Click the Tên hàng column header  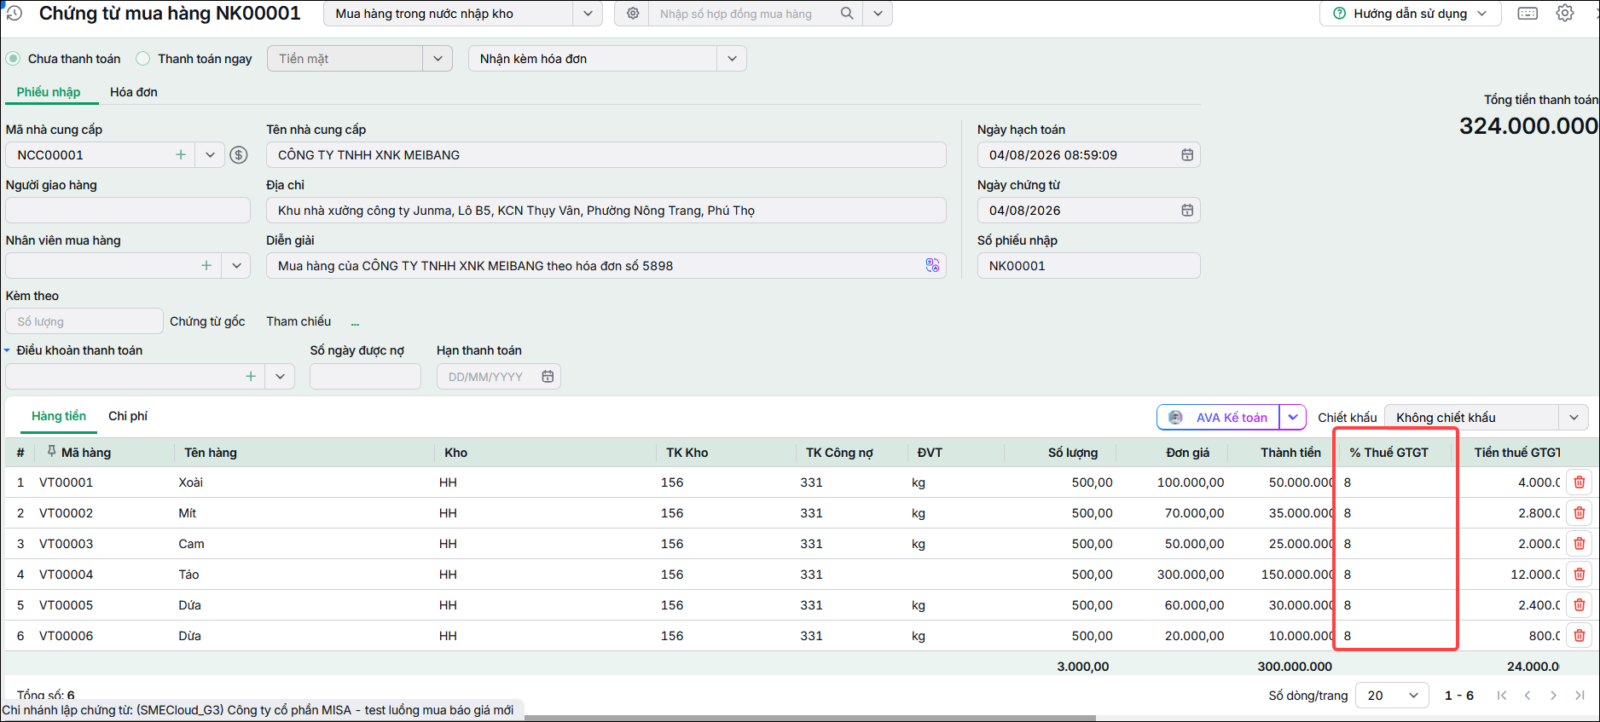pos(211,452)
